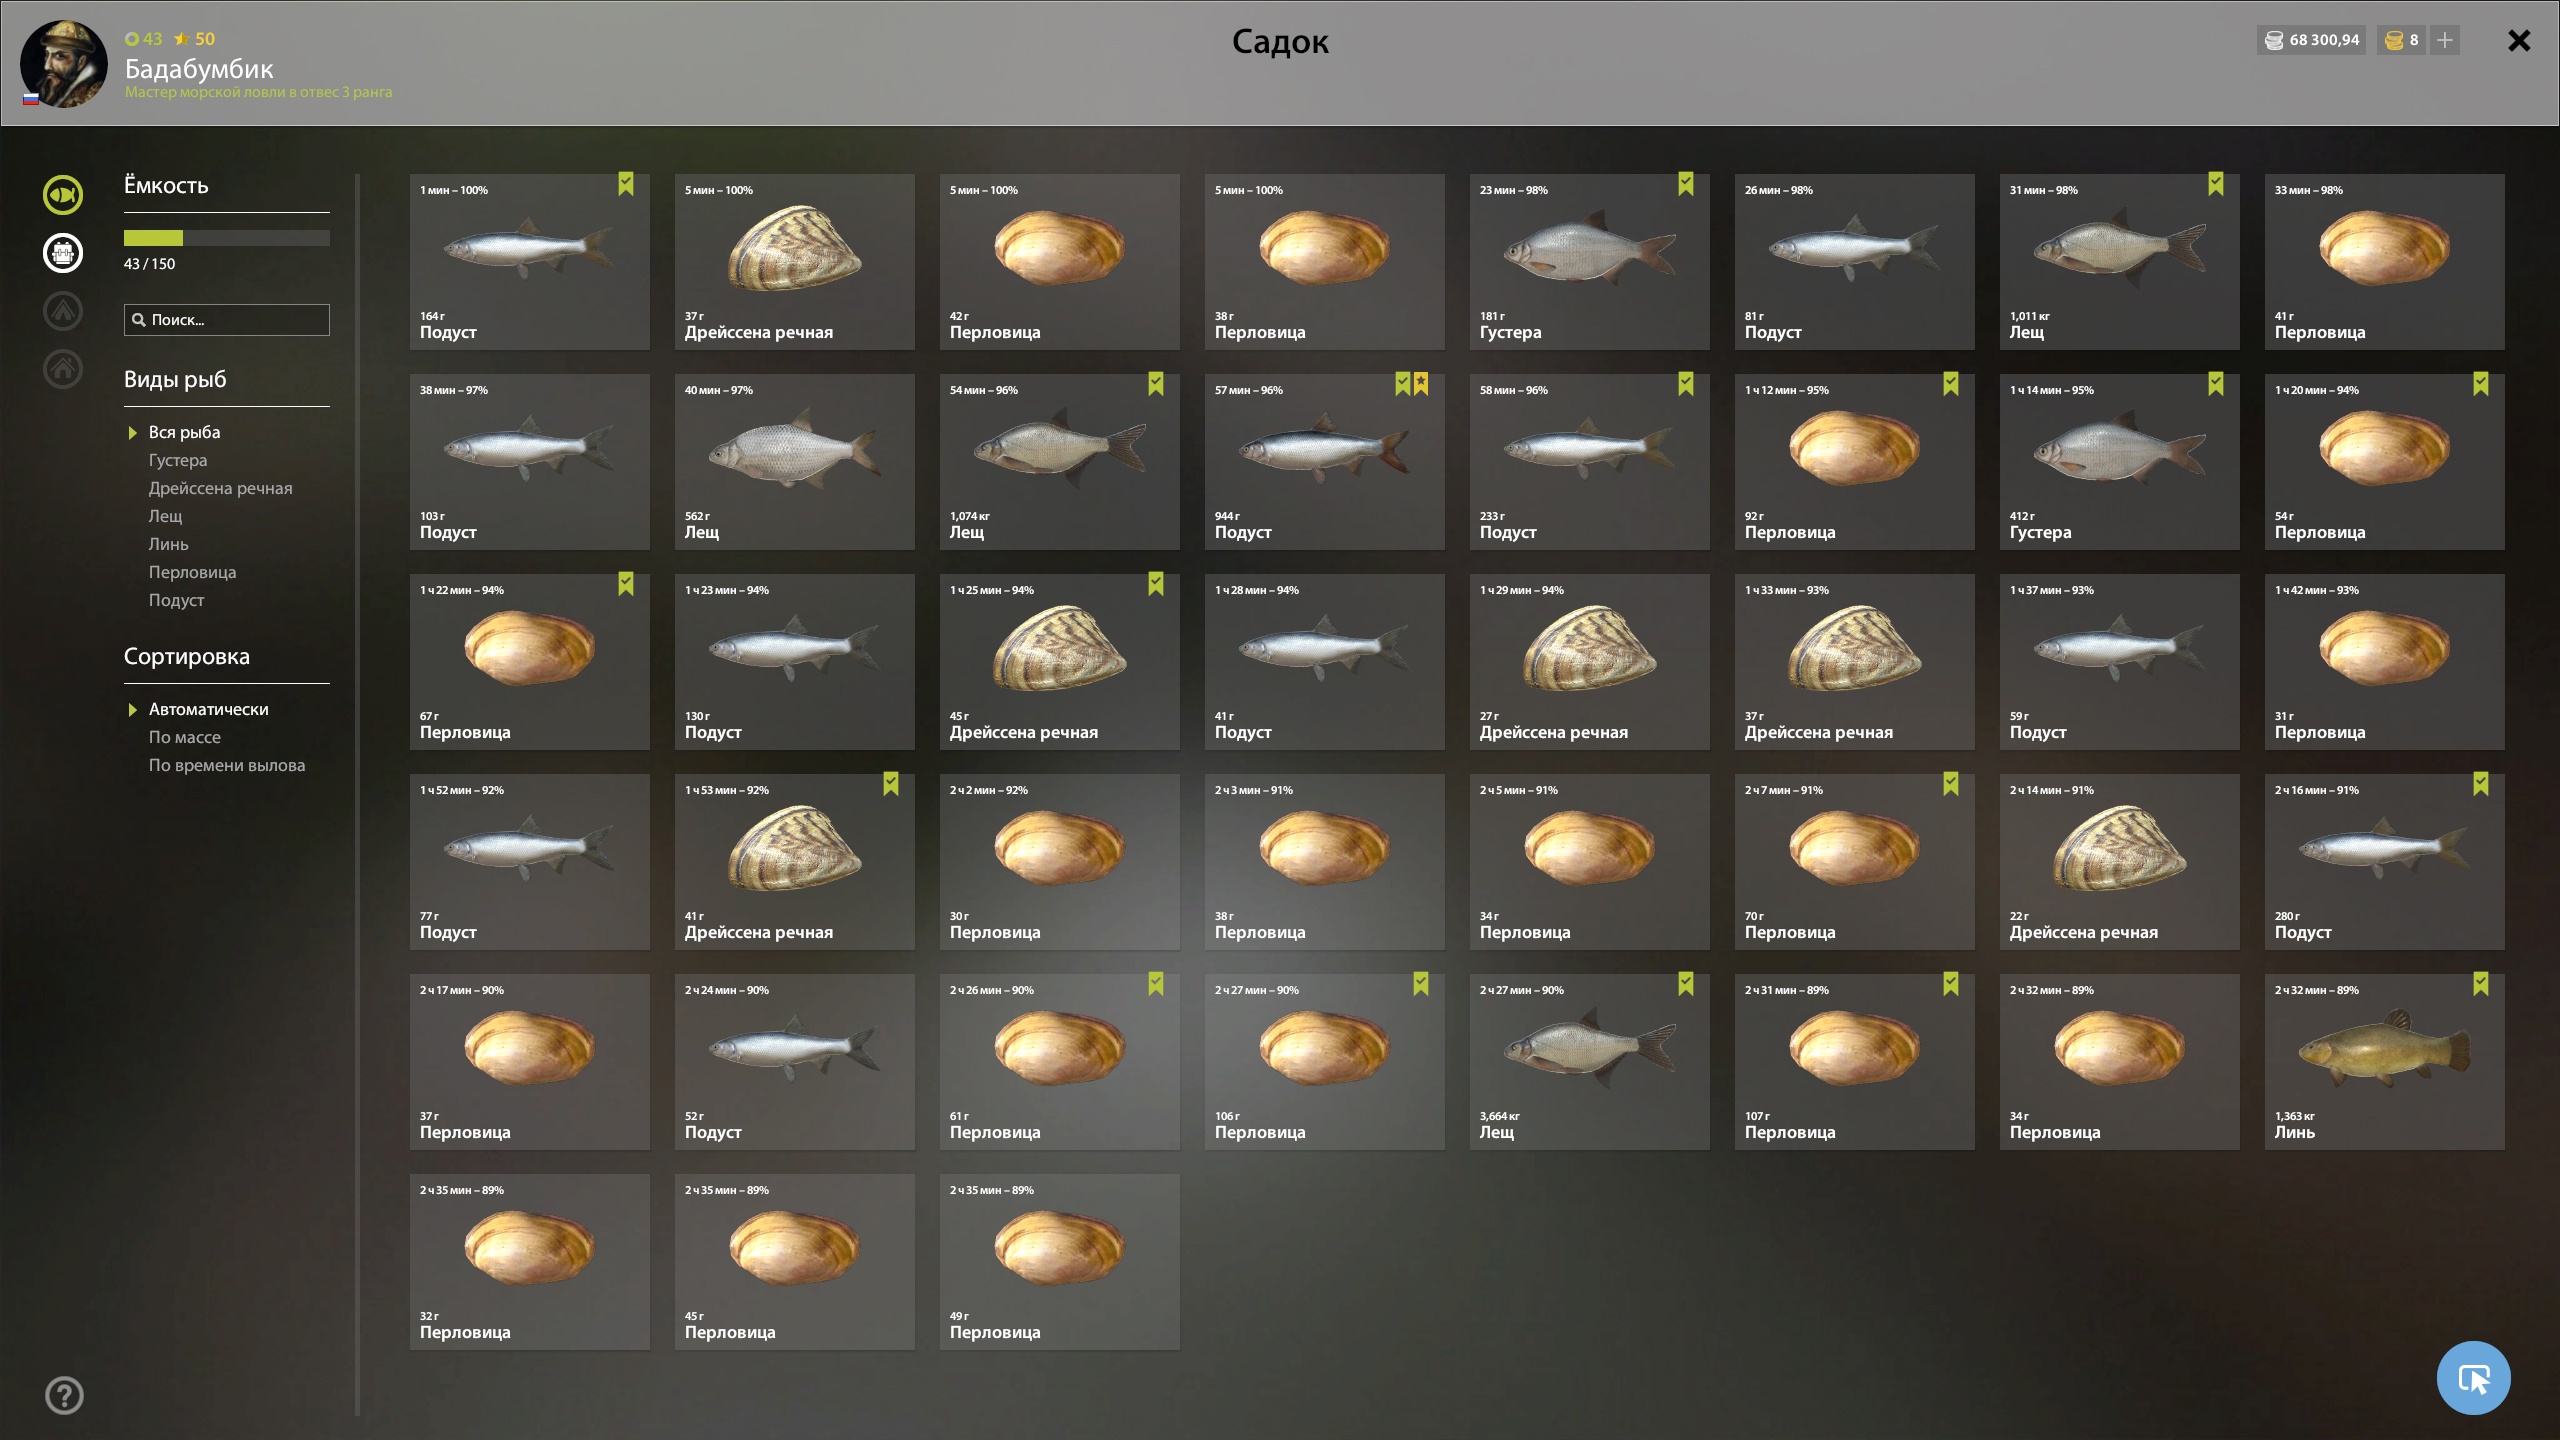Click the Ёмкость capacity progress bar
2560x1440 pixels.
pyautogui.click(x=227, y=238)
